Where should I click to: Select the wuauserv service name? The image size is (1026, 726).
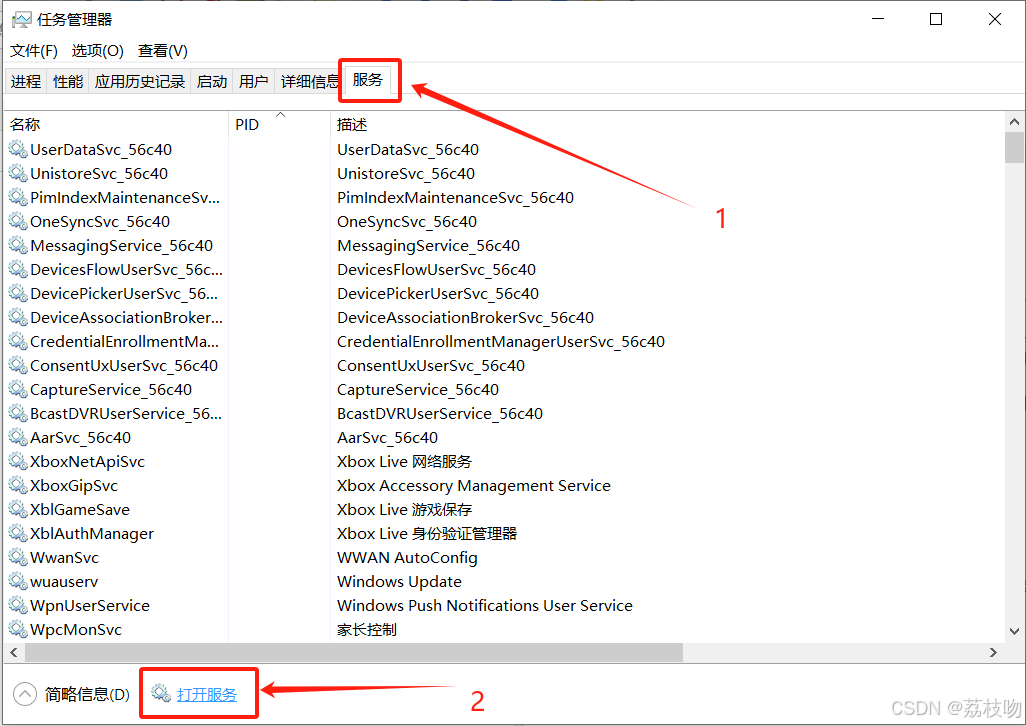pos(64,581)
